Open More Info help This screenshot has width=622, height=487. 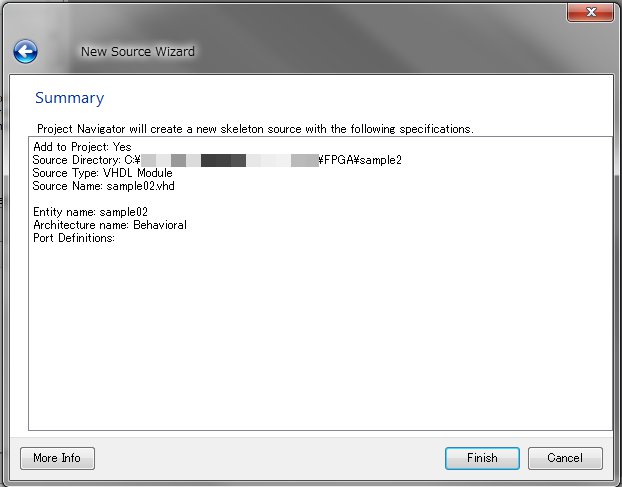click(57, 458)
